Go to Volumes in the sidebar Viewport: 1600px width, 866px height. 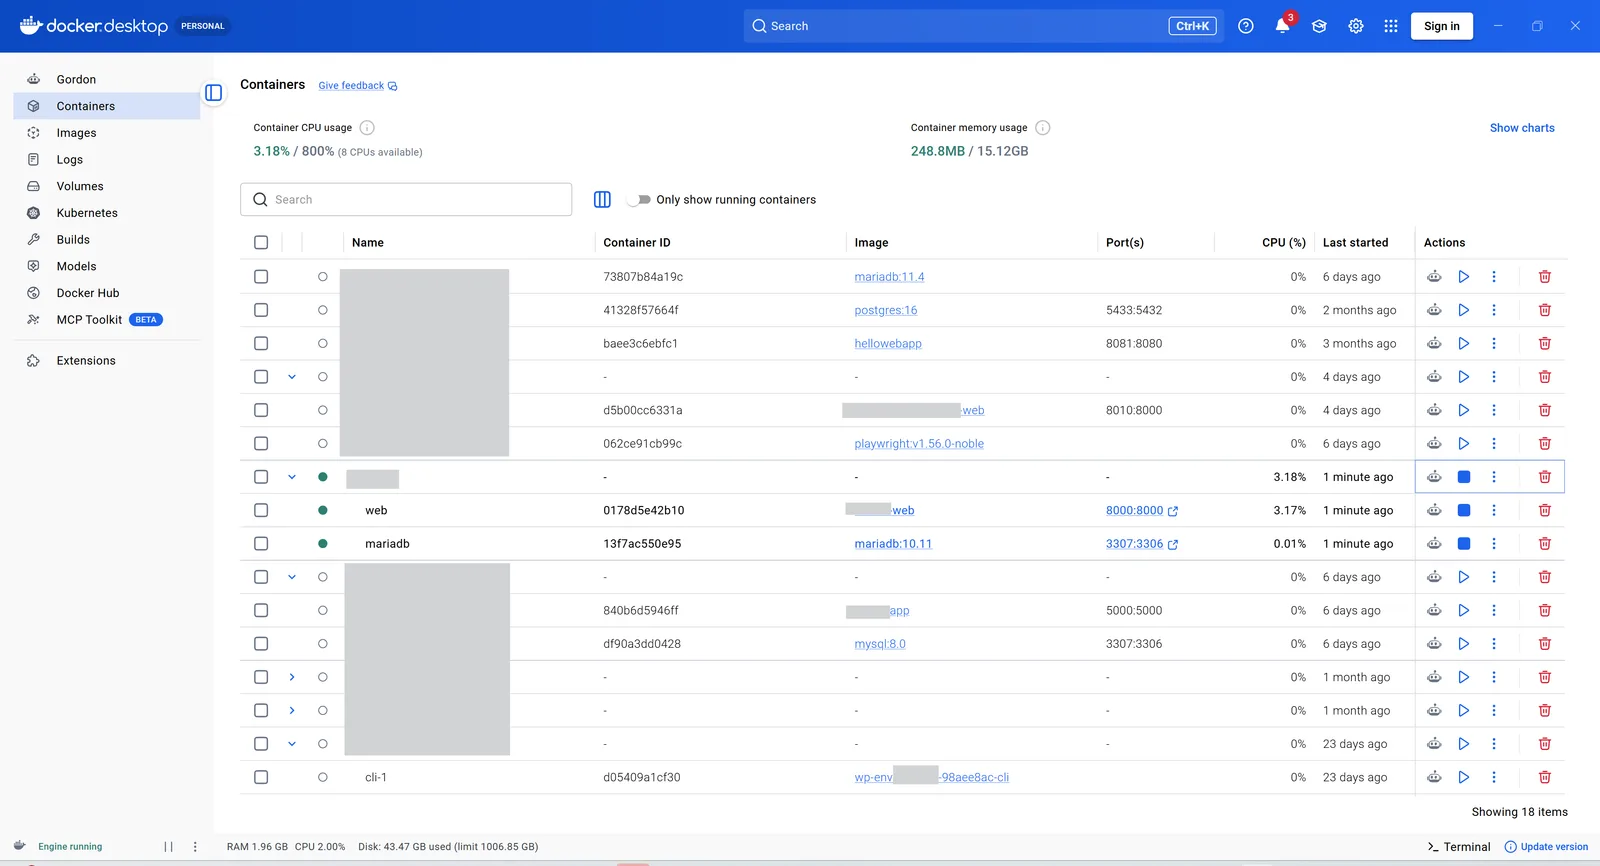(107, 186)
